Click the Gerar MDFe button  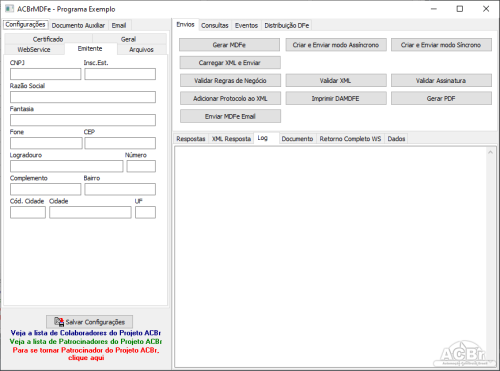(x=229, y=45)
